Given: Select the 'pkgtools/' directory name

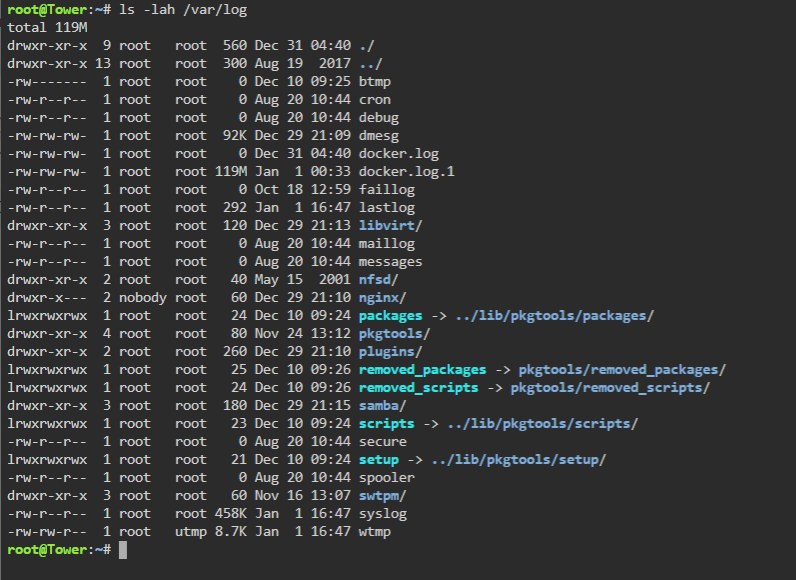Looking at the screenshot, I should 394,334.
